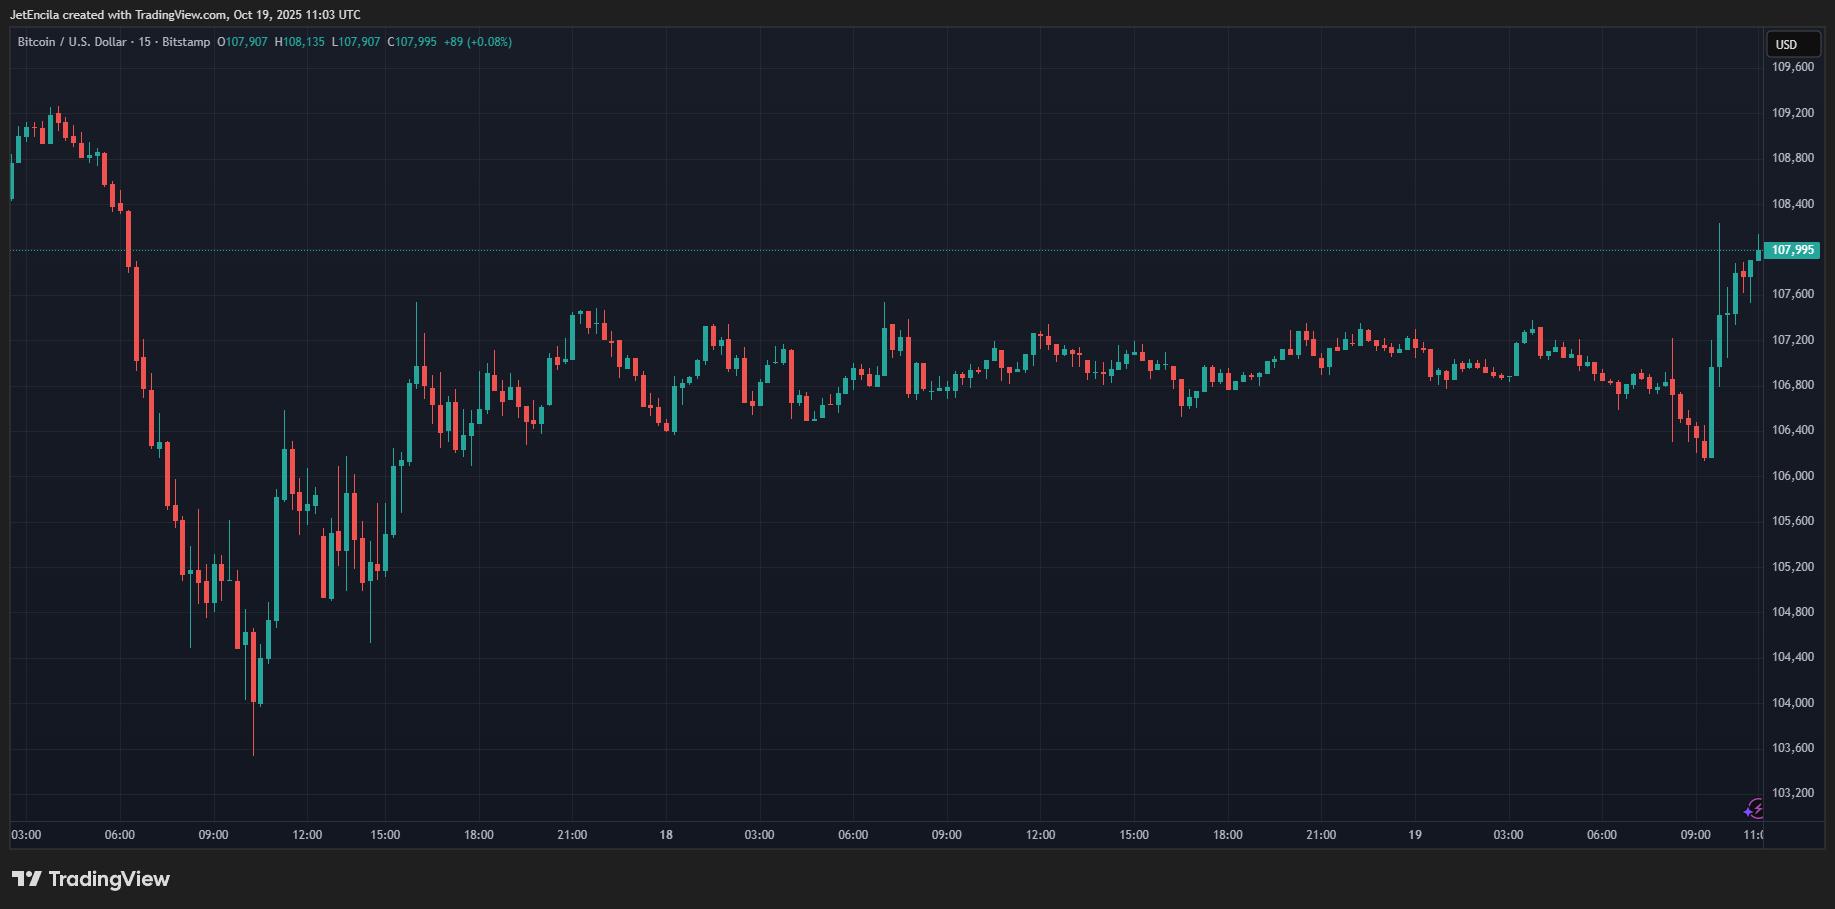
Task: Click the 106,000 label on price axis
Action: click(1792, 476)
